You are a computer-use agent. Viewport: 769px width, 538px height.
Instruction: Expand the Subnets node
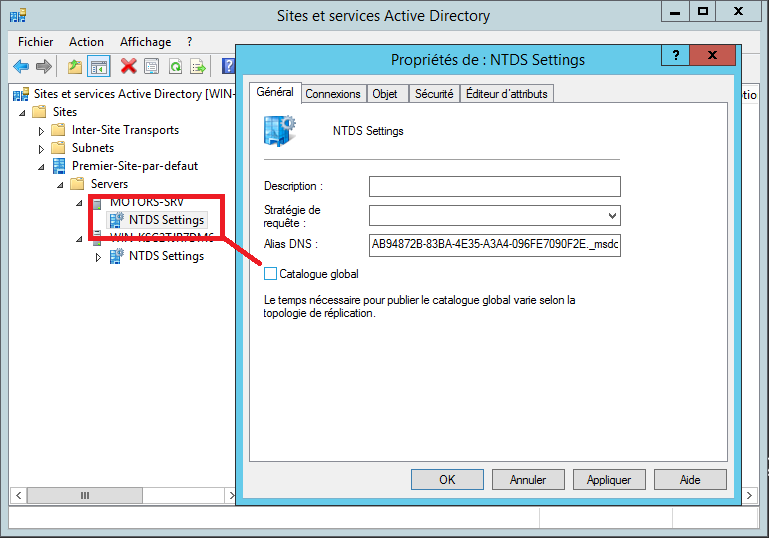point(41,149)
